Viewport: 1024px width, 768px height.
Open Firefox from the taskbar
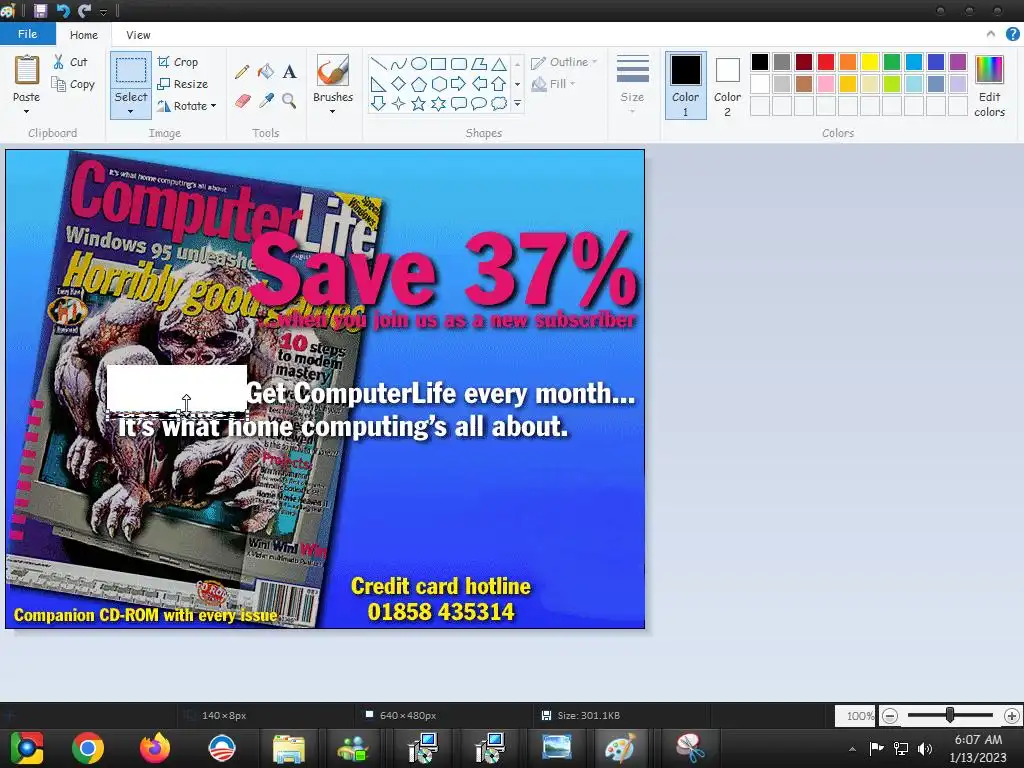coord(155,748)
